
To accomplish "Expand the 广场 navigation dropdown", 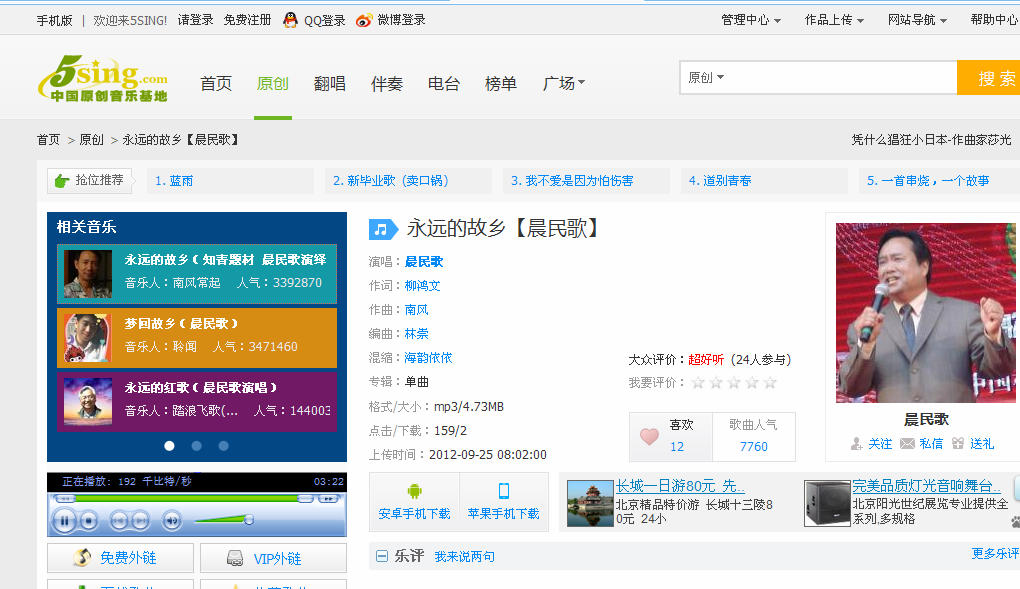I will 563,83.
